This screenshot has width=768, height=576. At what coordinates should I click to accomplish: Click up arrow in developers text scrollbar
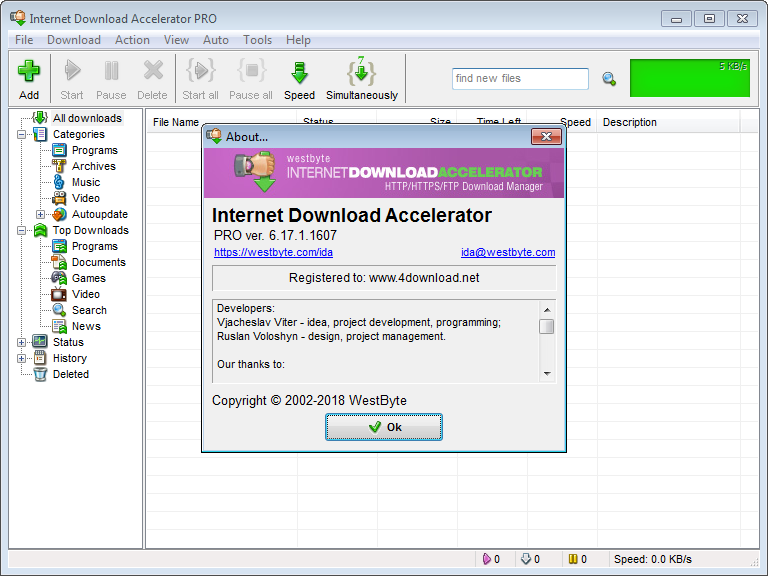[x=547, y=310]
